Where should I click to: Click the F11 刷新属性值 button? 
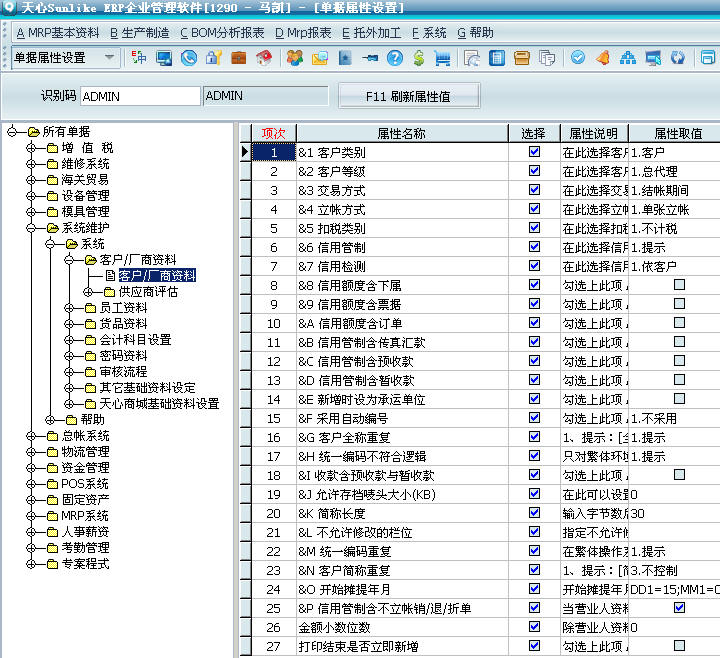(x=409, y=96)
